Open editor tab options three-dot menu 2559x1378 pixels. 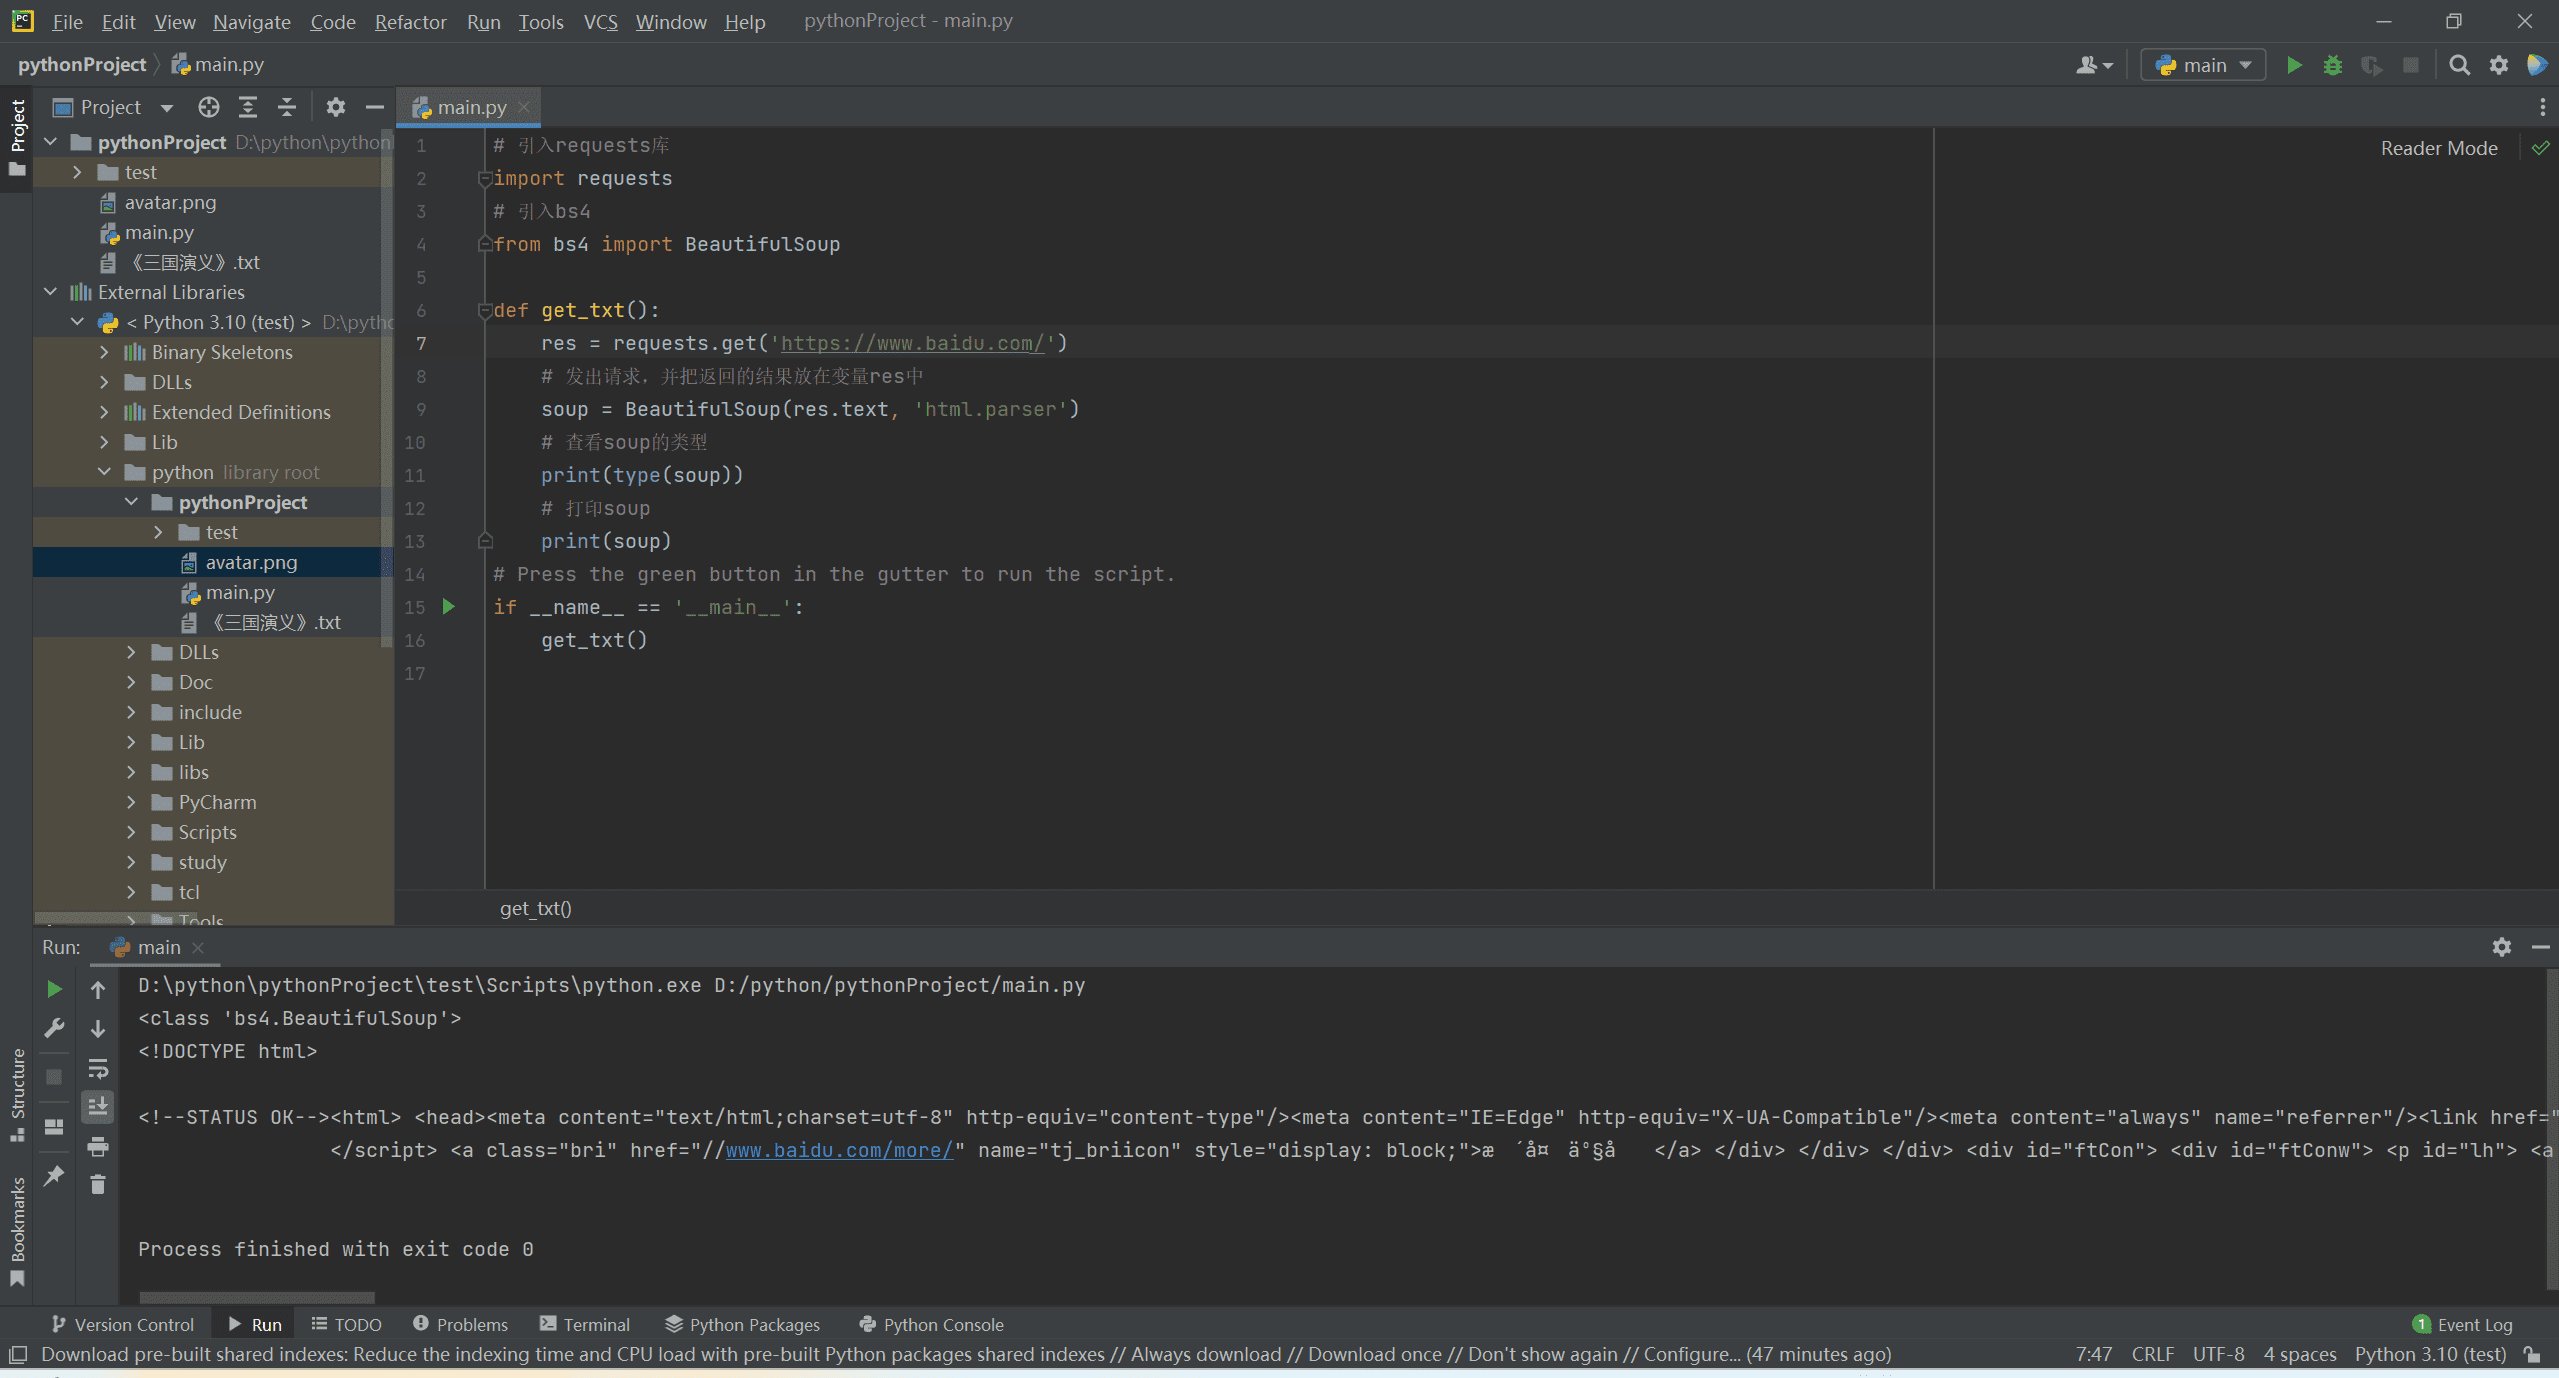coord(2542,107)
